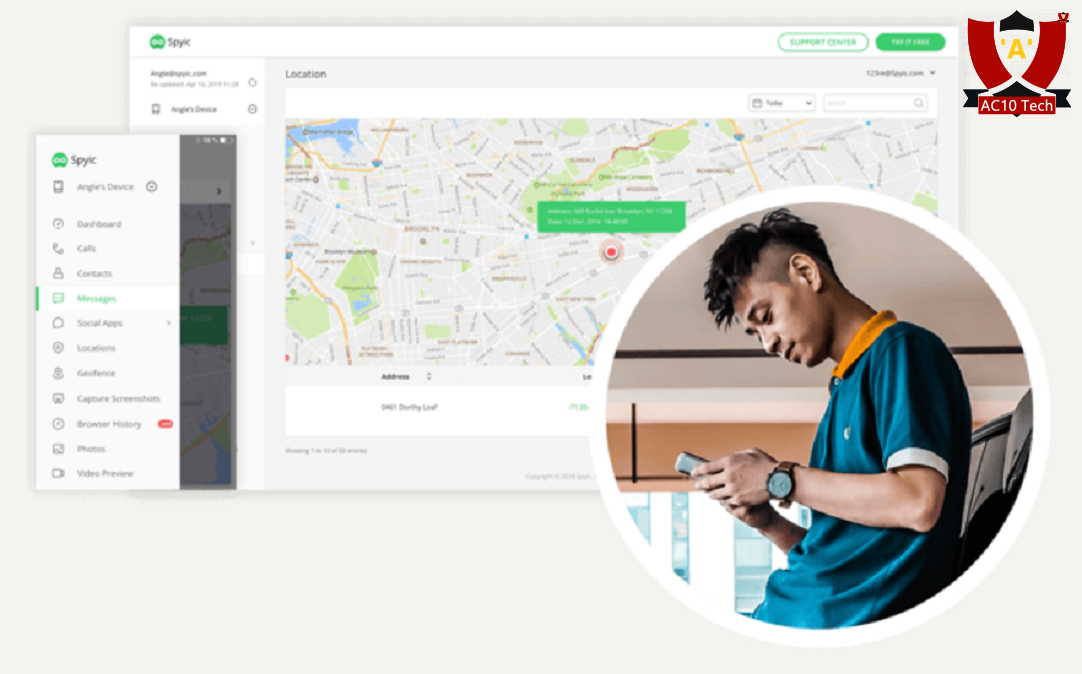Click the Geofence icon in the sidebar
Viewport: 1082px width, 674px height.
pyautogui.click(x=58, y=373)
